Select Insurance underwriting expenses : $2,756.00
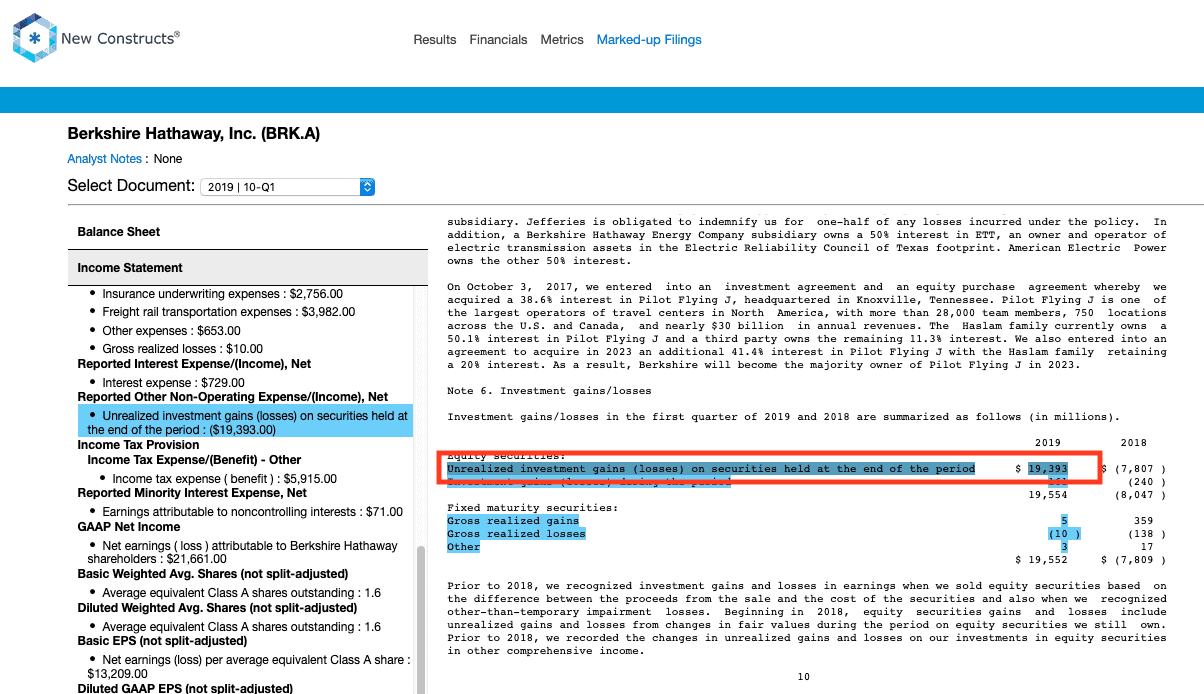1204x694 pixels. click(222, 294)
